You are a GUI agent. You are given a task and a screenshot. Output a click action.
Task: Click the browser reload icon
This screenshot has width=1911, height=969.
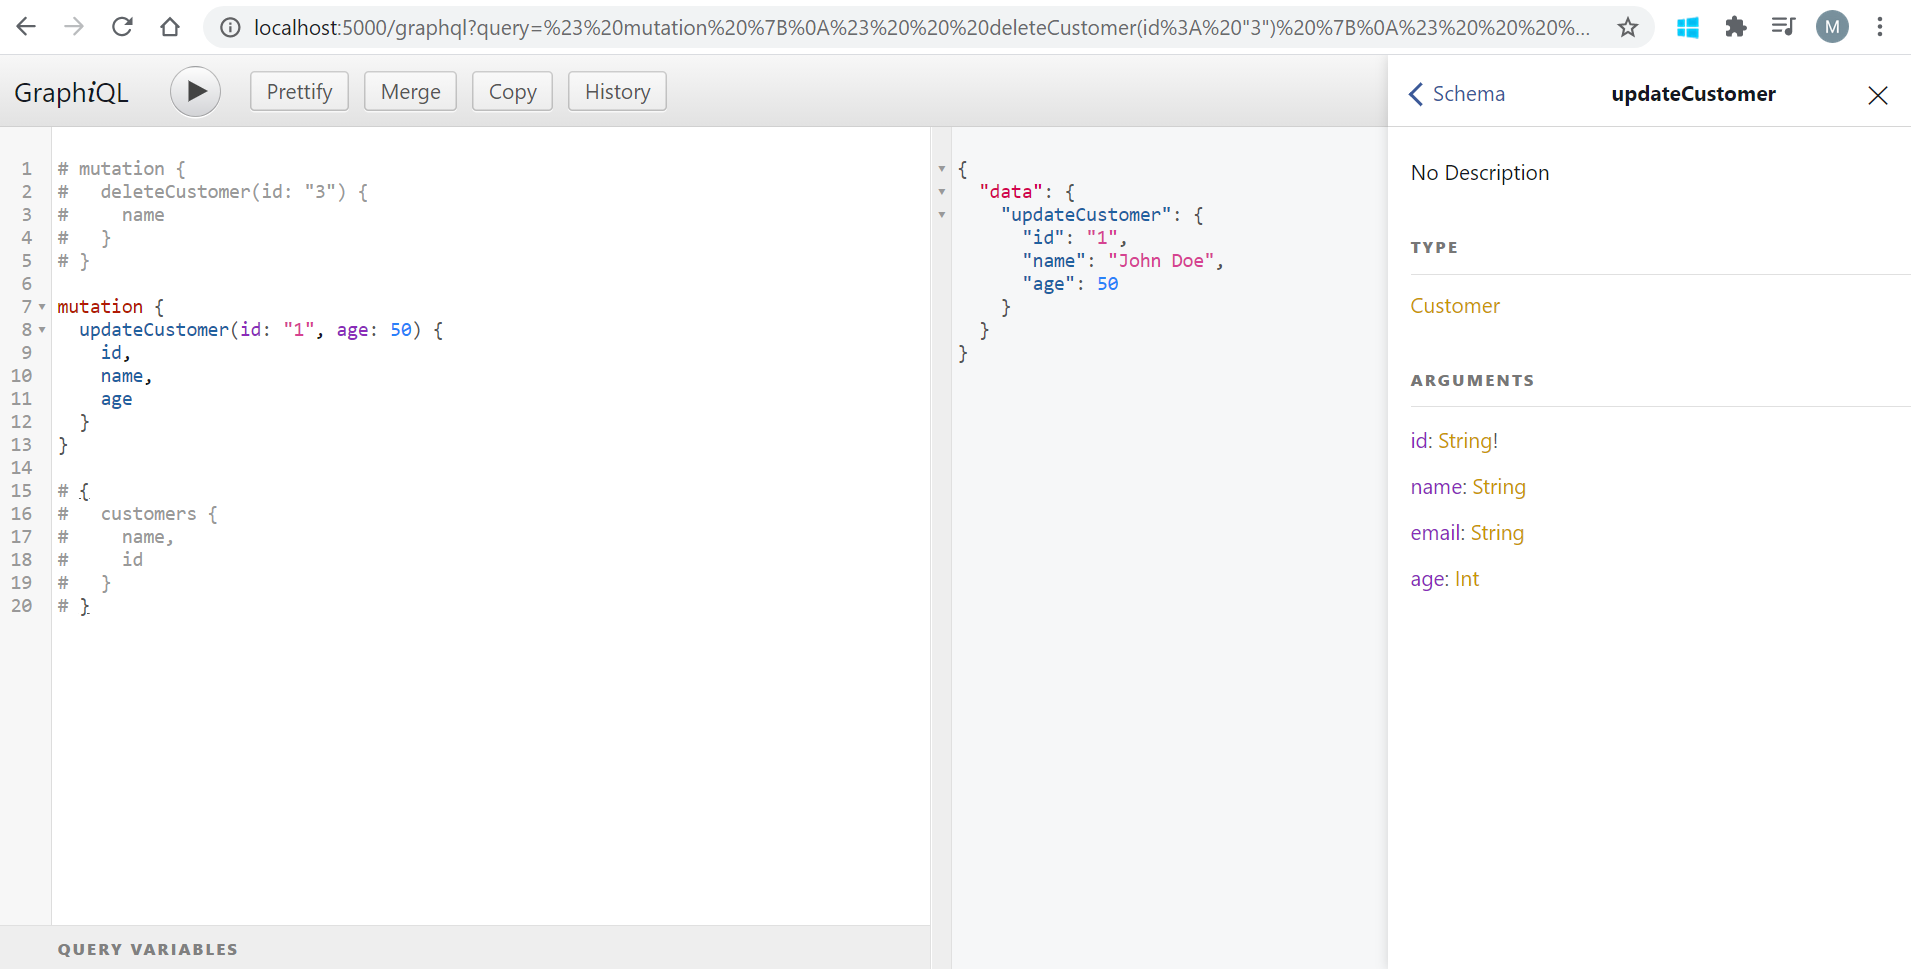pos(122,27)
